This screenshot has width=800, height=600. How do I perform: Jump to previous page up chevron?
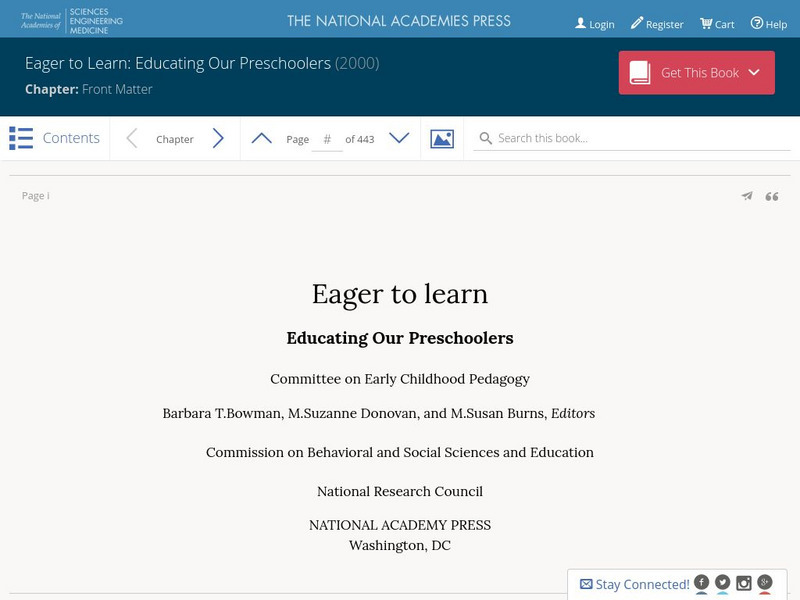pyautogui.click(x=261, y=139)
